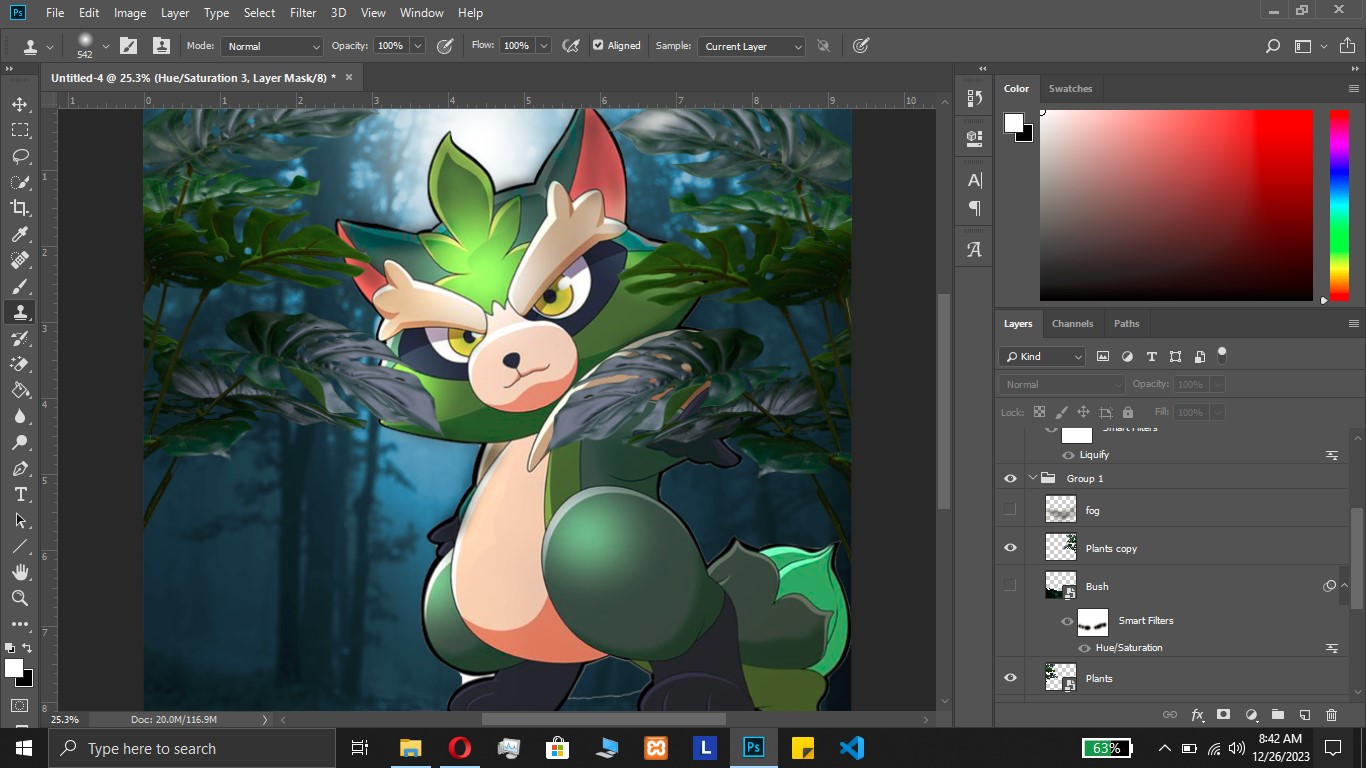This screenshot has height=768, width=1366.
Task: Open the Clone Source panel icon
Action: click(x=161, y=46)
